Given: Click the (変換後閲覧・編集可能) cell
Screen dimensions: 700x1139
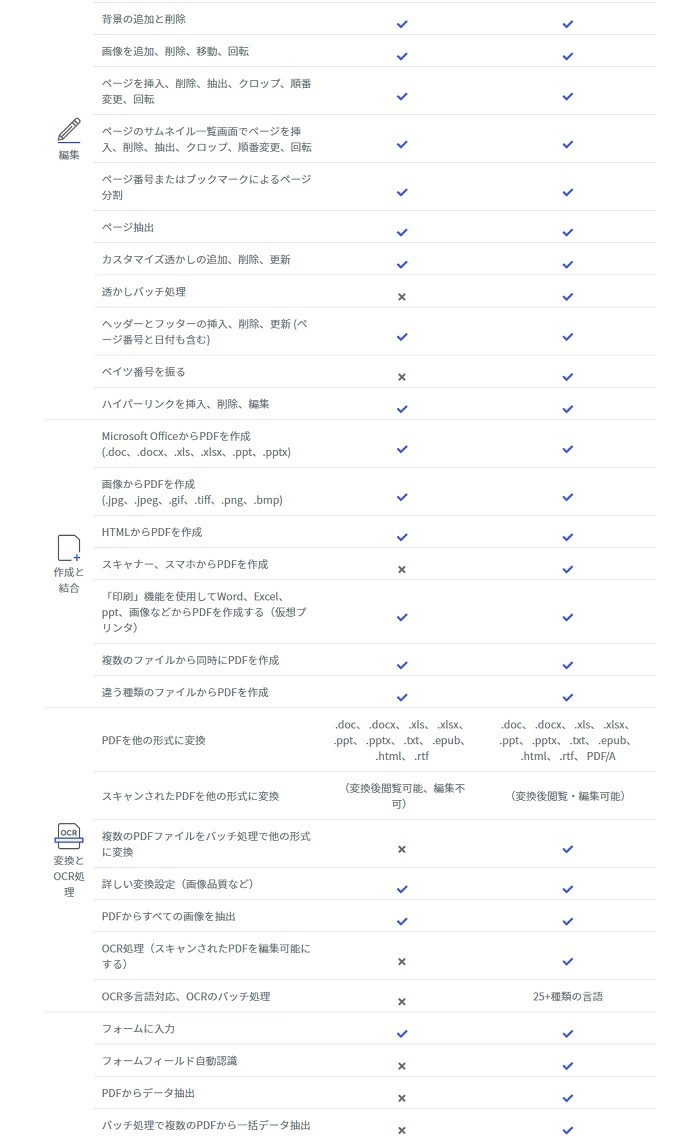Looking at the screenshot, I should click(x=568, y=796).
